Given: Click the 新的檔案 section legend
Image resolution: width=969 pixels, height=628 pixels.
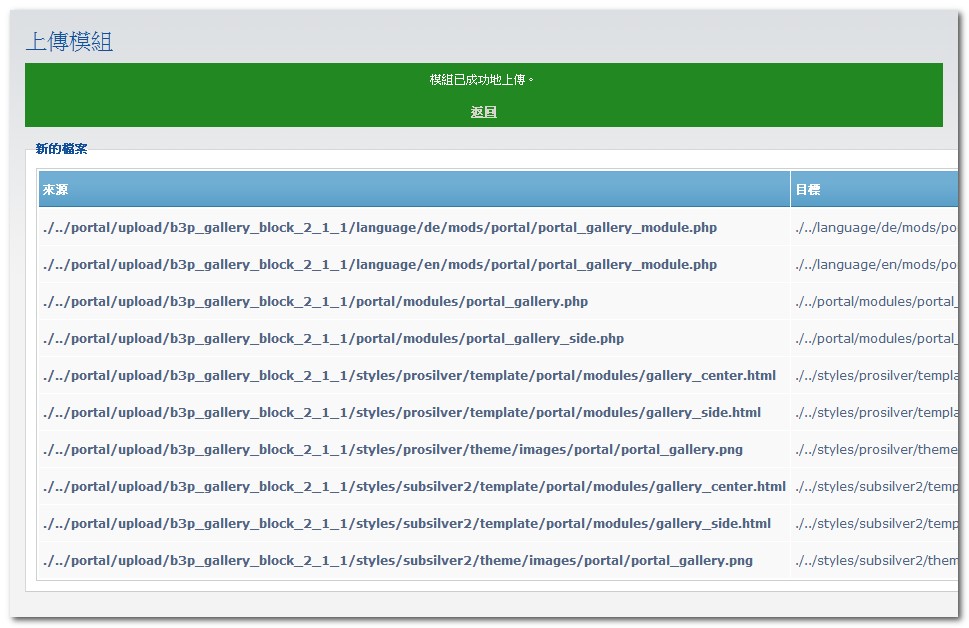Looking at the screenshot, I should point(61,149).
